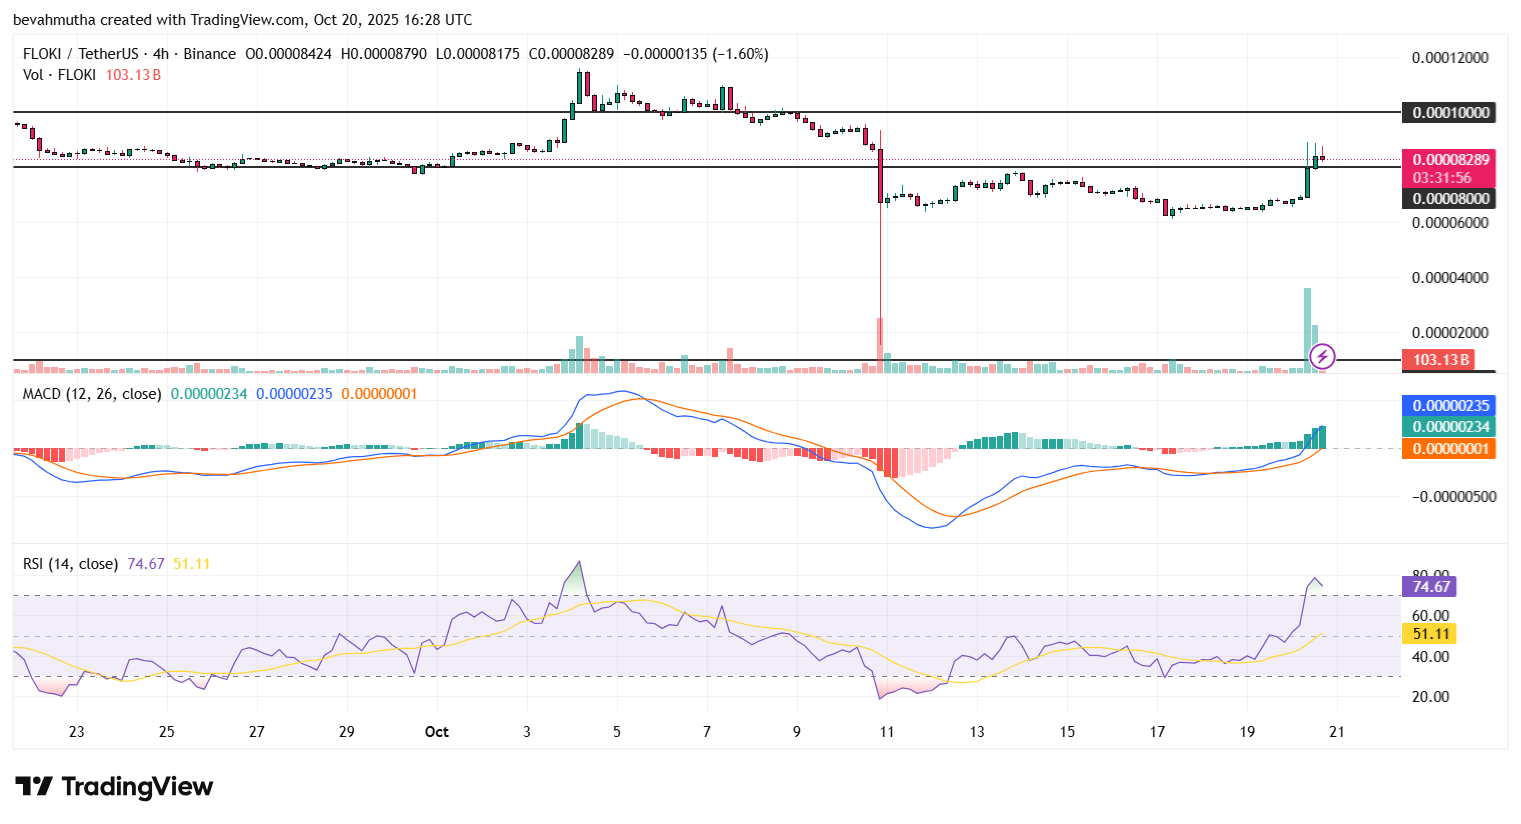Click the purple RSI label 74.67
This screenshot has width=1521, height=824.
point(1431,587)
